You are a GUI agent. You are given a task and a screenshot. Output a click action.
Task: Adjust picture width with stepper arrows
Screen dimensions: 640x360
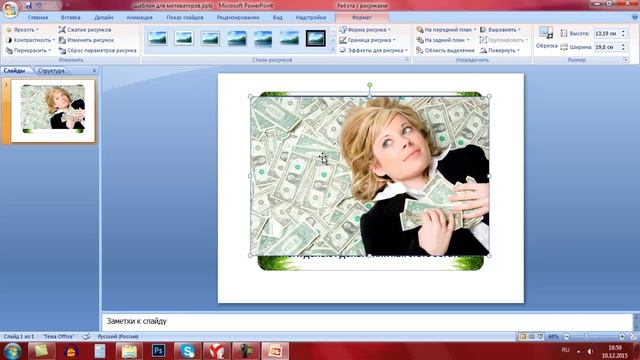pyautogui.click(x=623, y=47)
